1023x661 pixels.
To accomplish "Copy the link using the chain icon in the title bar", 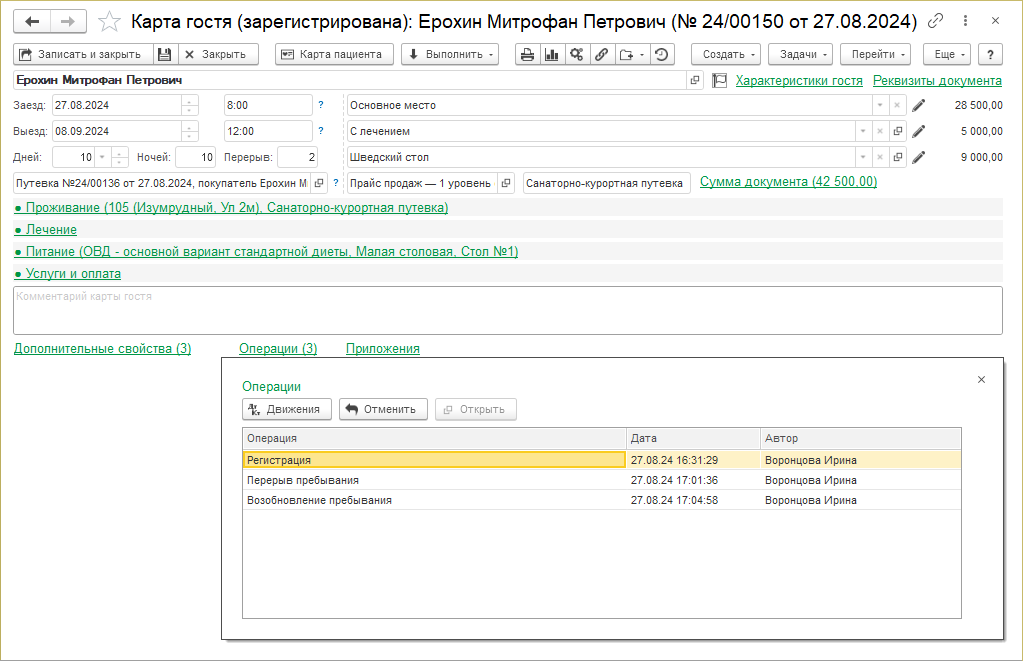I will 936,21.
